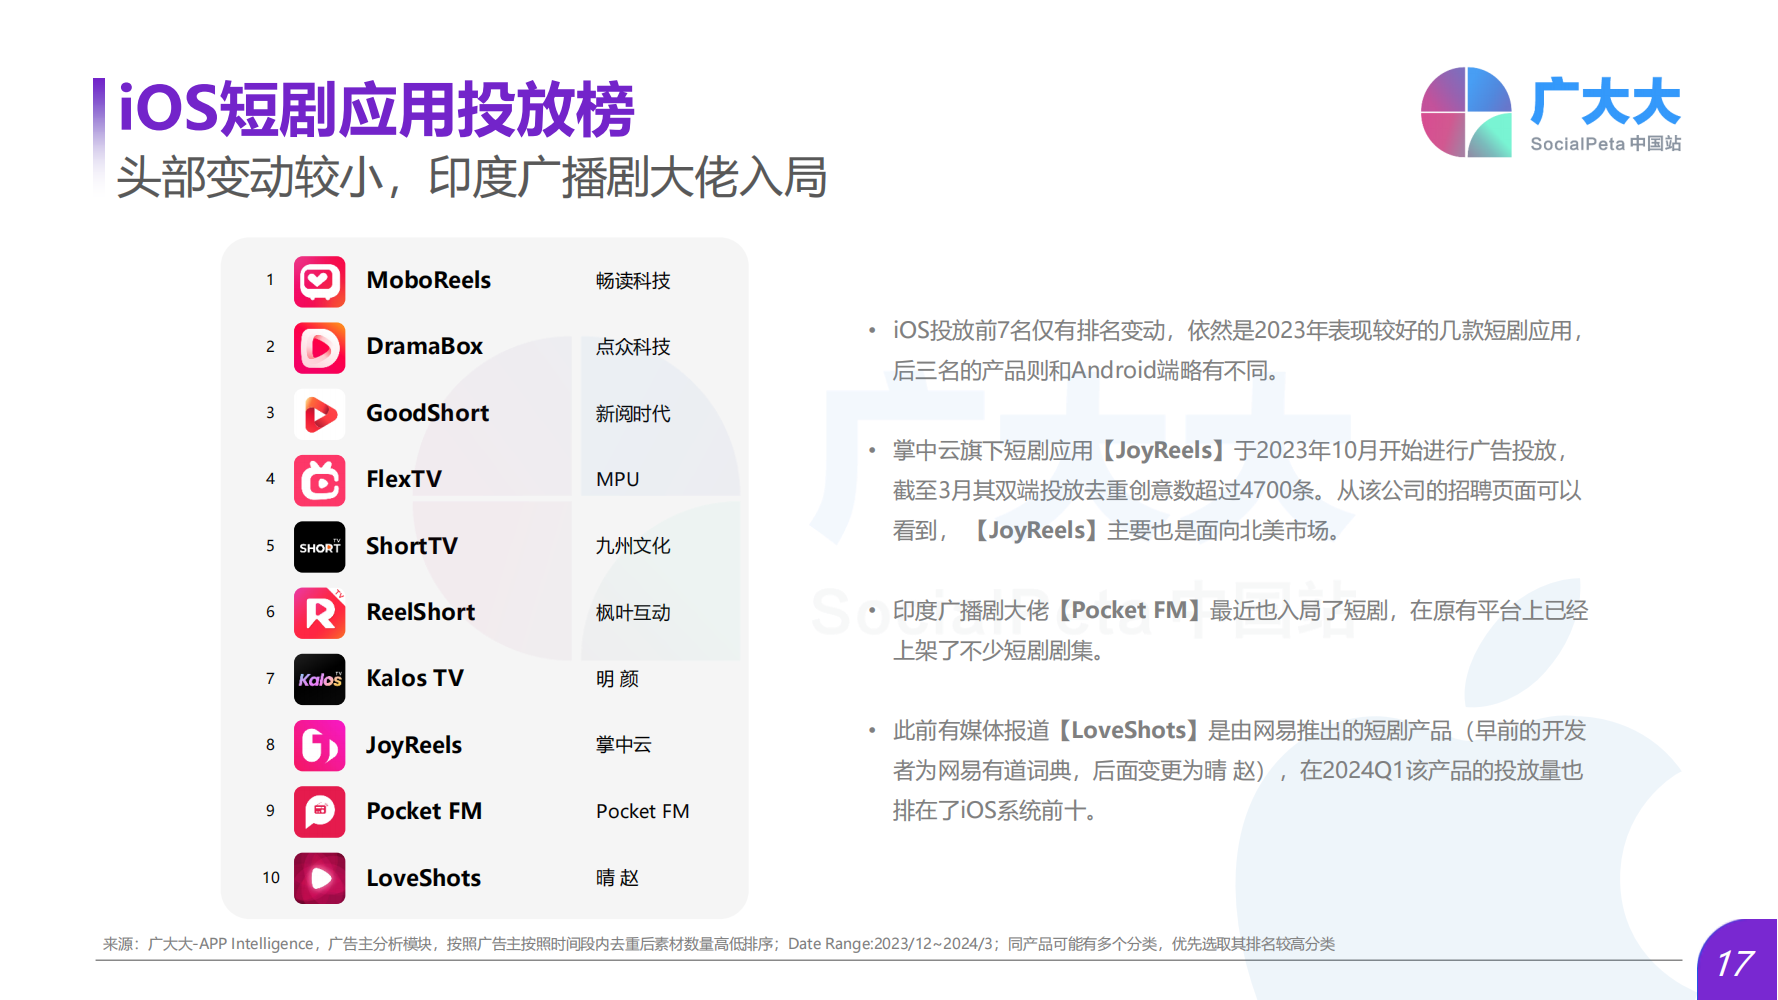Click the FlexTV app icon
This screenshot has width=1778, height=1000.
pos(319,480)
